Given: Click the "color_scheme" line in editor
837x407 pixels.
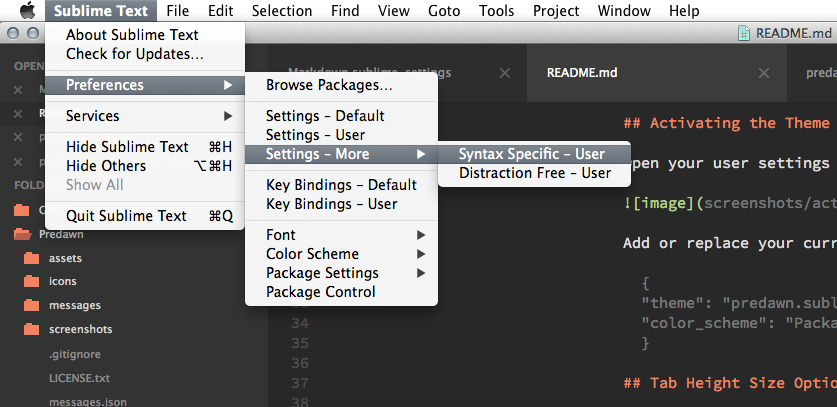Looking at the screenshot, I should pos(739,323).
